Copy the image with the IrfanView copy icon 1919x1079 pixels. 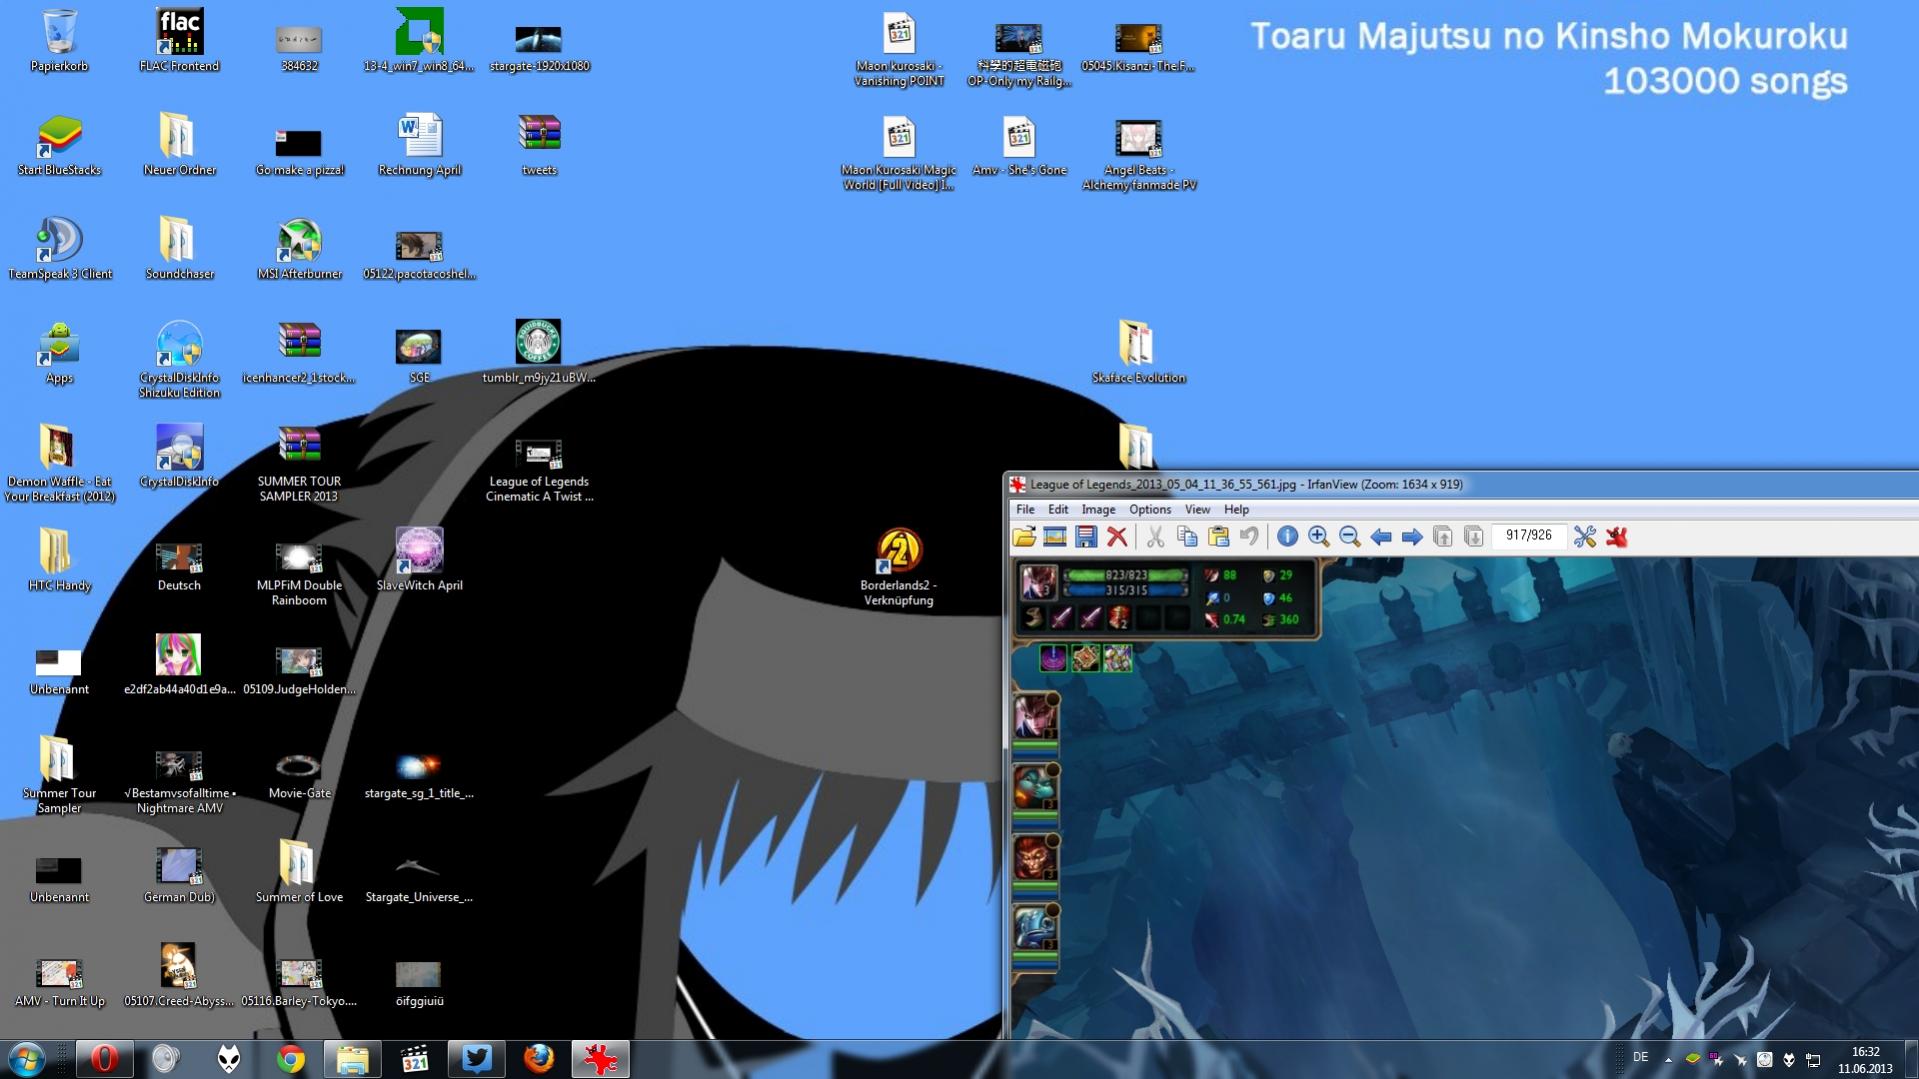point(1187,537)
